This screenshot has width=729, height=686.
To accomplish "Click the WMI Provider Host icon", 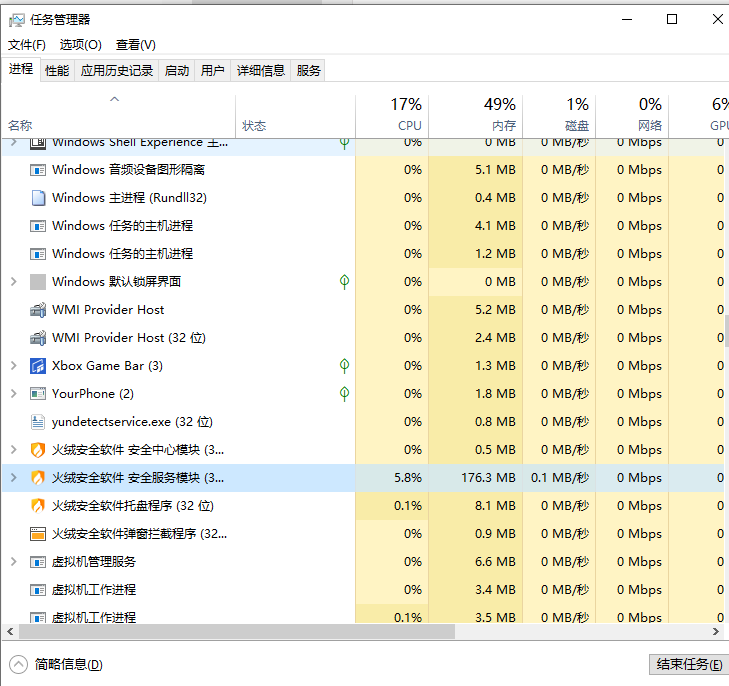I will point(38,310).
